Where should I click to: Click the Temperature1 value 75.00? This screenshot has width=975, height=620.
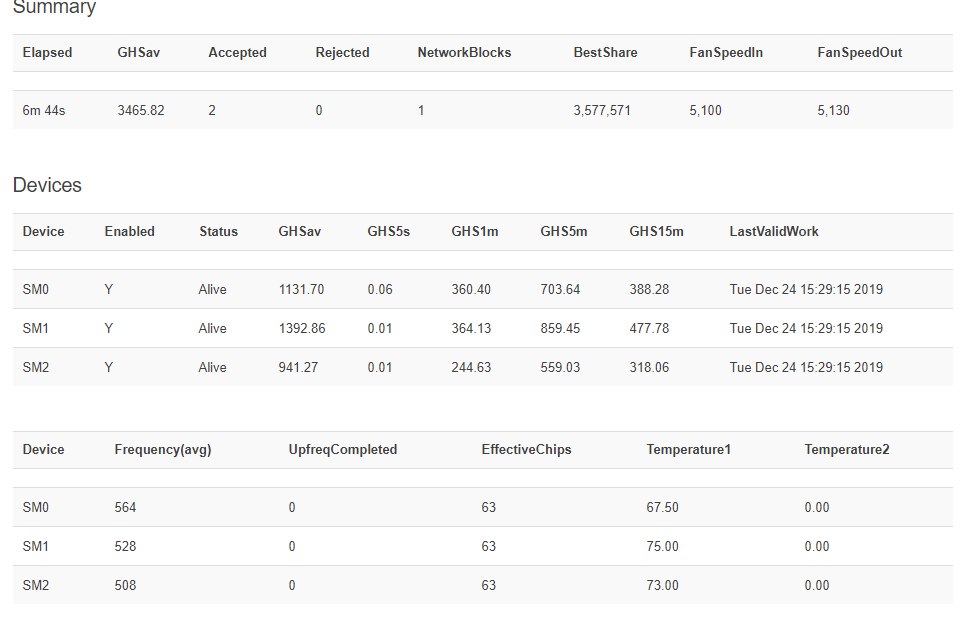pyautogui.click(x=662, y=547)
